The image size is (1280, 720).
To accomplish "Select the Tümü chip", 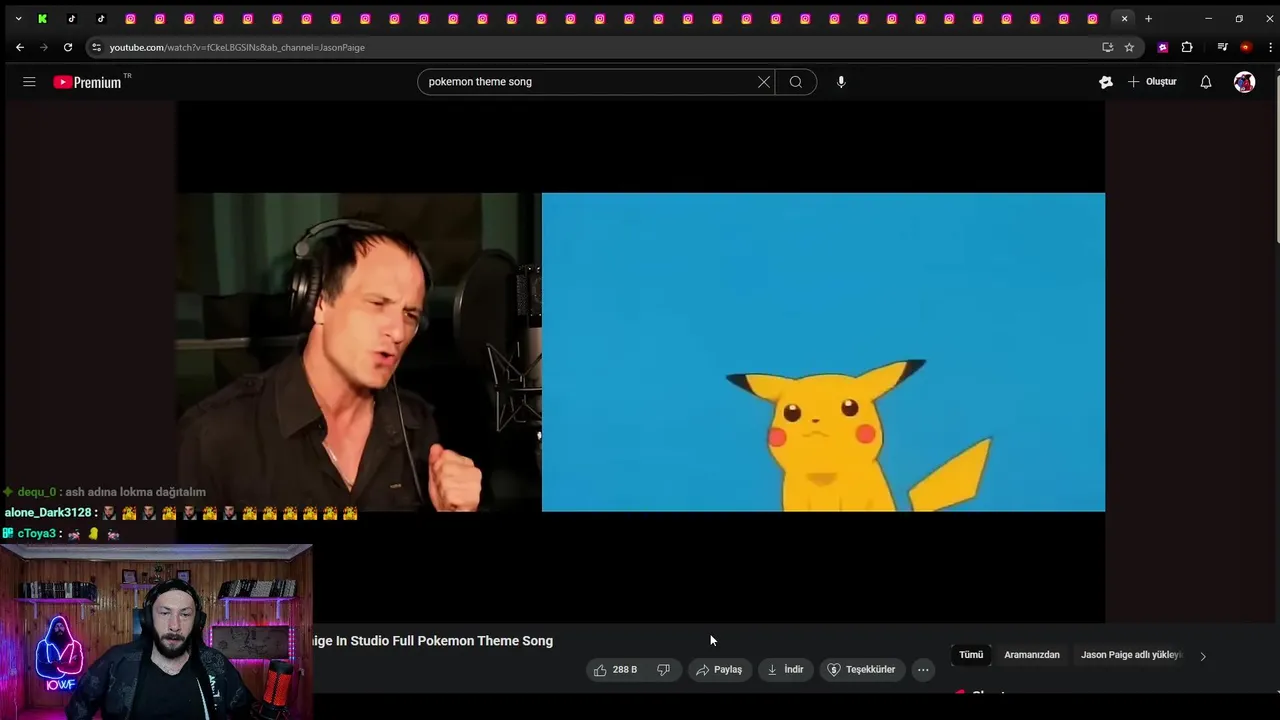I will pos(971,655).
